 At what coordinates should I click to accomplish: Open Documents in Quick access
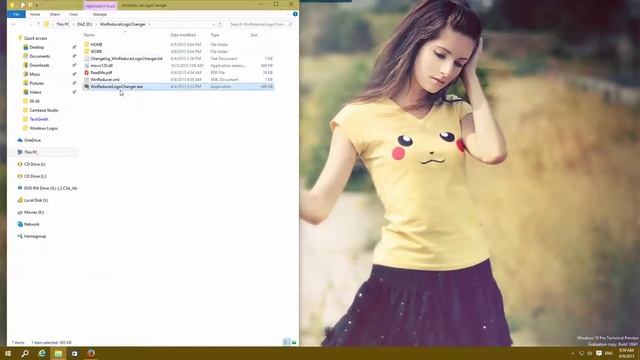40,56
